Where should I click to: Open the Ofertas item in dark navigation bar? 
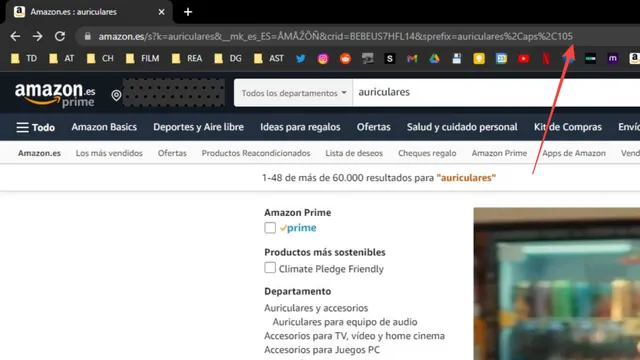[x=373, y=127]
